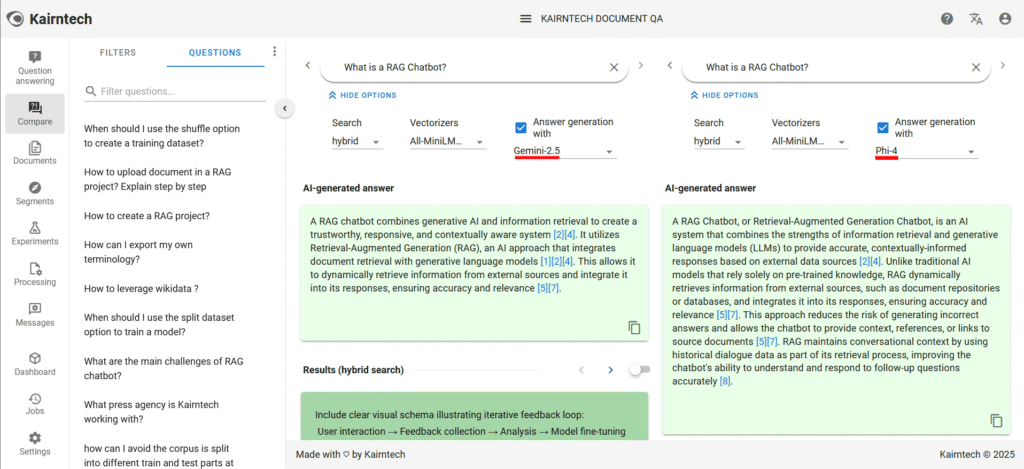The image size is (1024, 469).
Task: Click Hide Options in the left panel
Action: [x=362, y=96]
